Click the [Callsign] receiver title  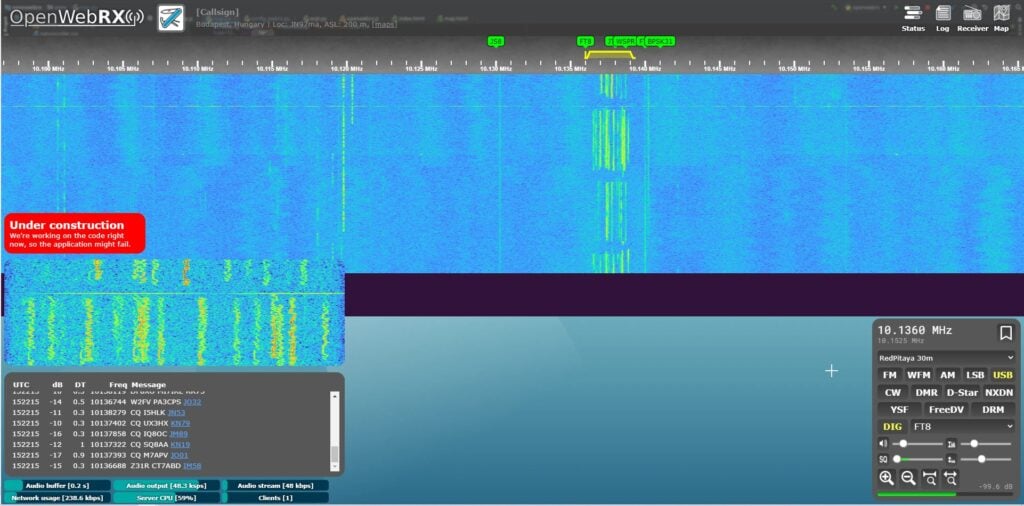(x=217, y=12)
